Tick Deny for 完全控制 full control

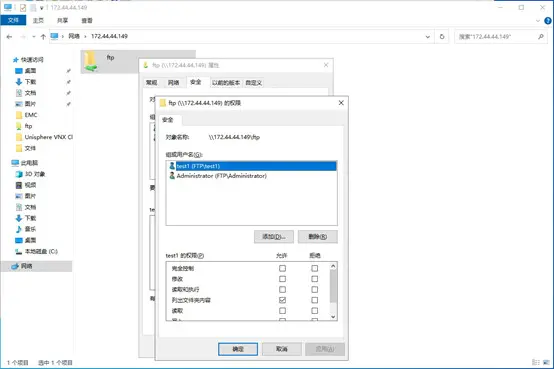click(x=314, y=268)
